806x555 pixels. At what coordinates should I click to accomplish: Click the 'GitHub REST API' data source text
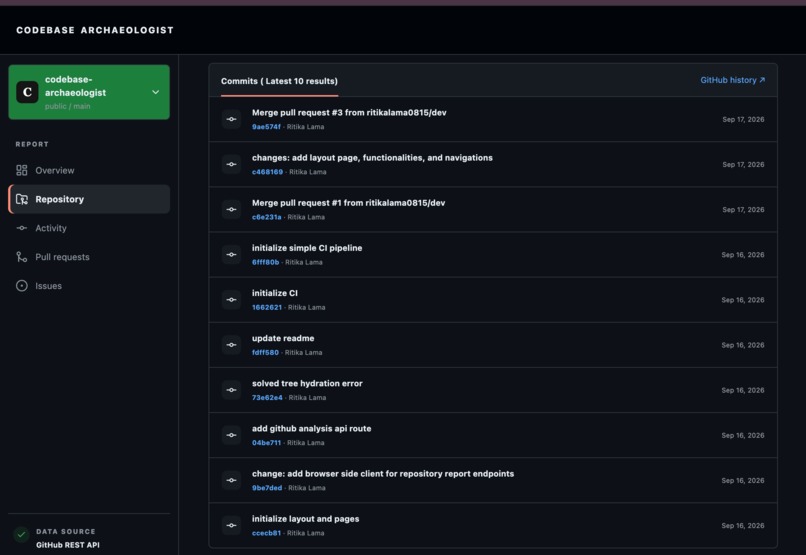68,545
